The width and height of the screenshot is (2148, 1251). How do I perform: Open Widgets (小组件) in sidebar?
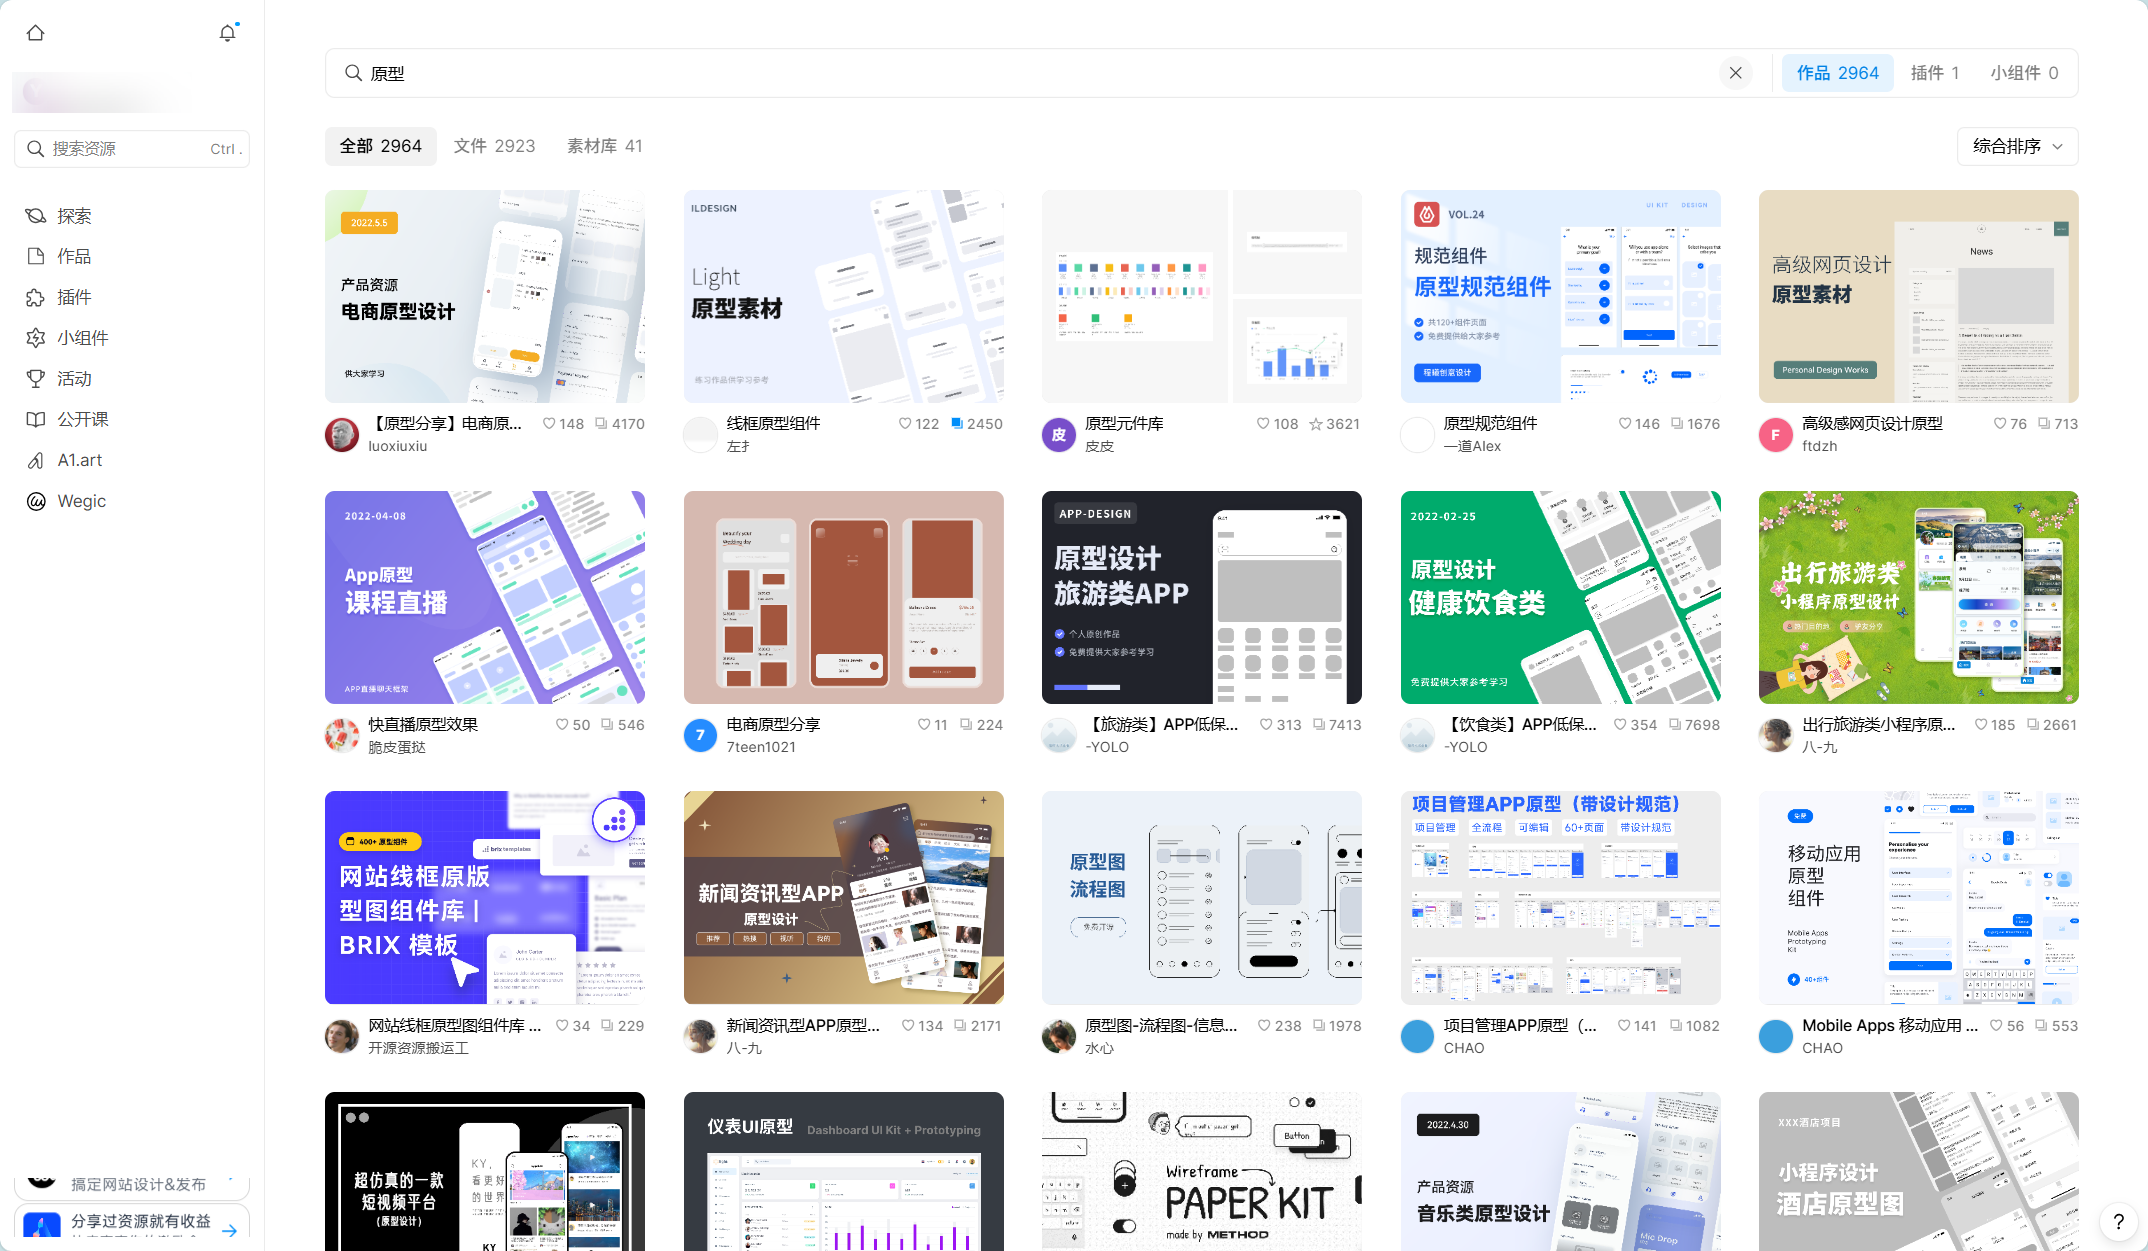pos(82,338)
